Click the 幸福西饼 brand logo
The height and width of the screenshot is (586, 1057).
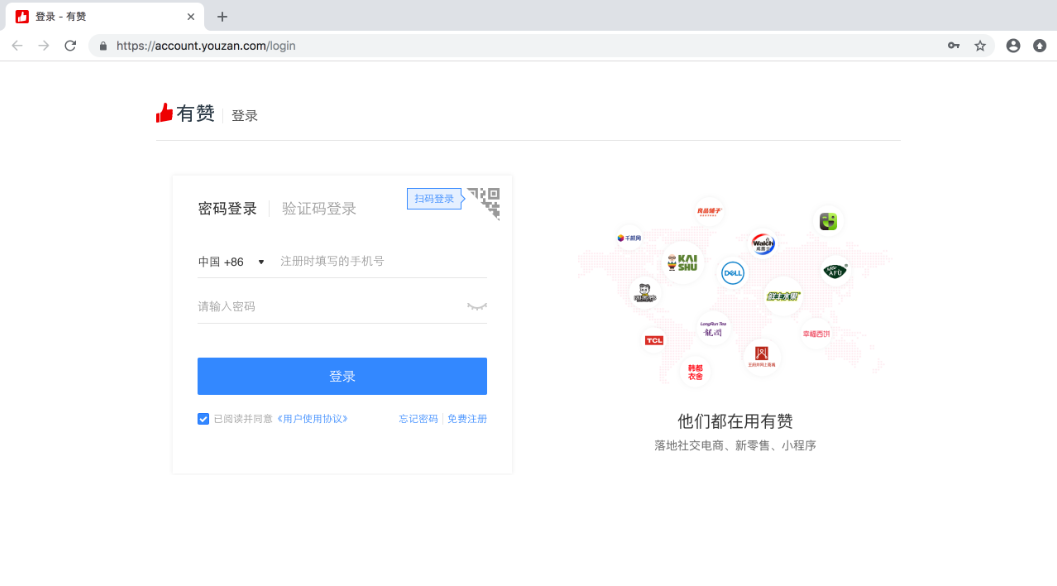(x=816, y=334)
